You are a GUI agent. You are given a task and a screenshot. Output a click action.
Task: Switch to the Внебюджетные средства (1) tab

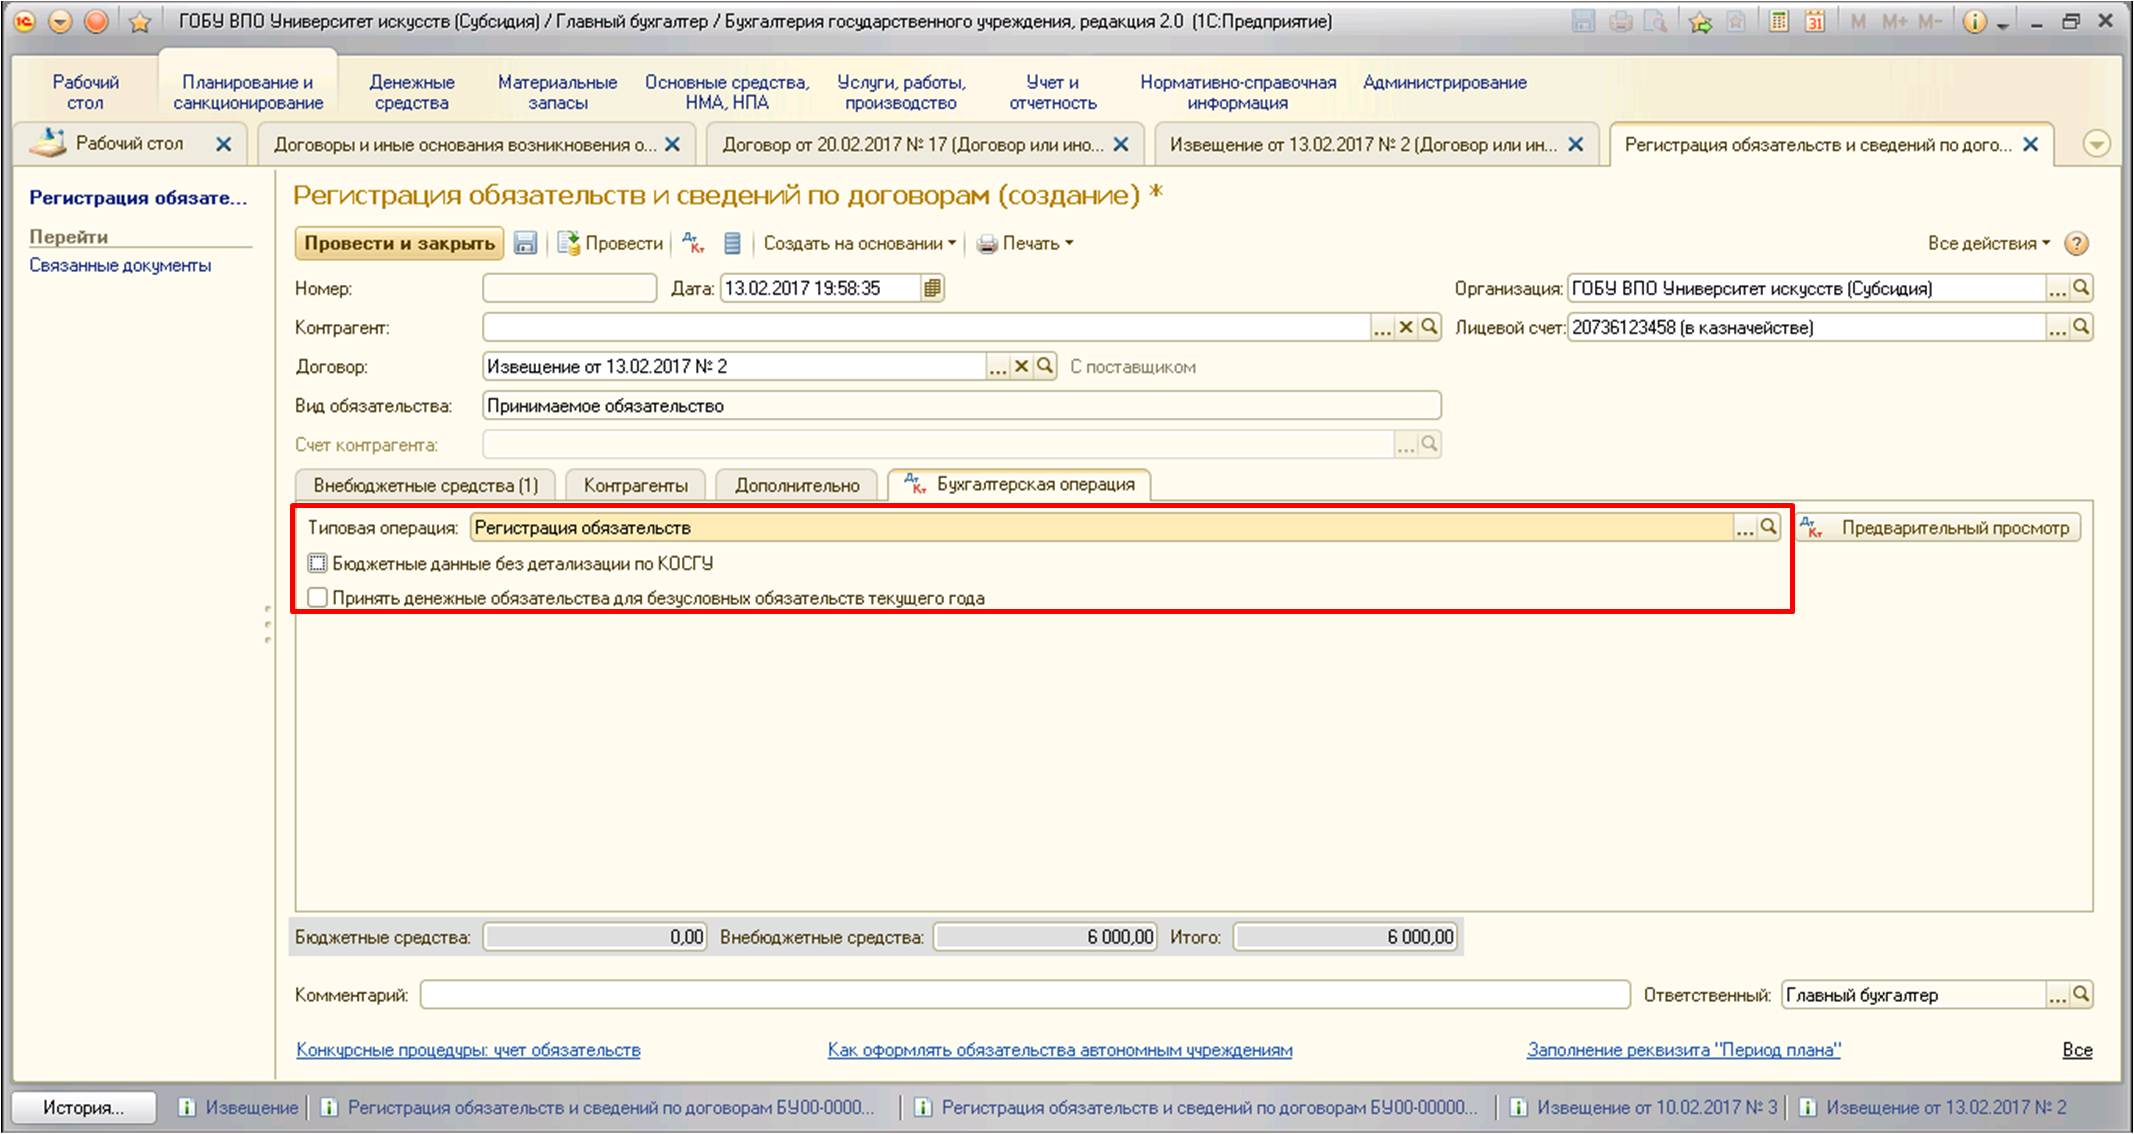pos(426,485)
